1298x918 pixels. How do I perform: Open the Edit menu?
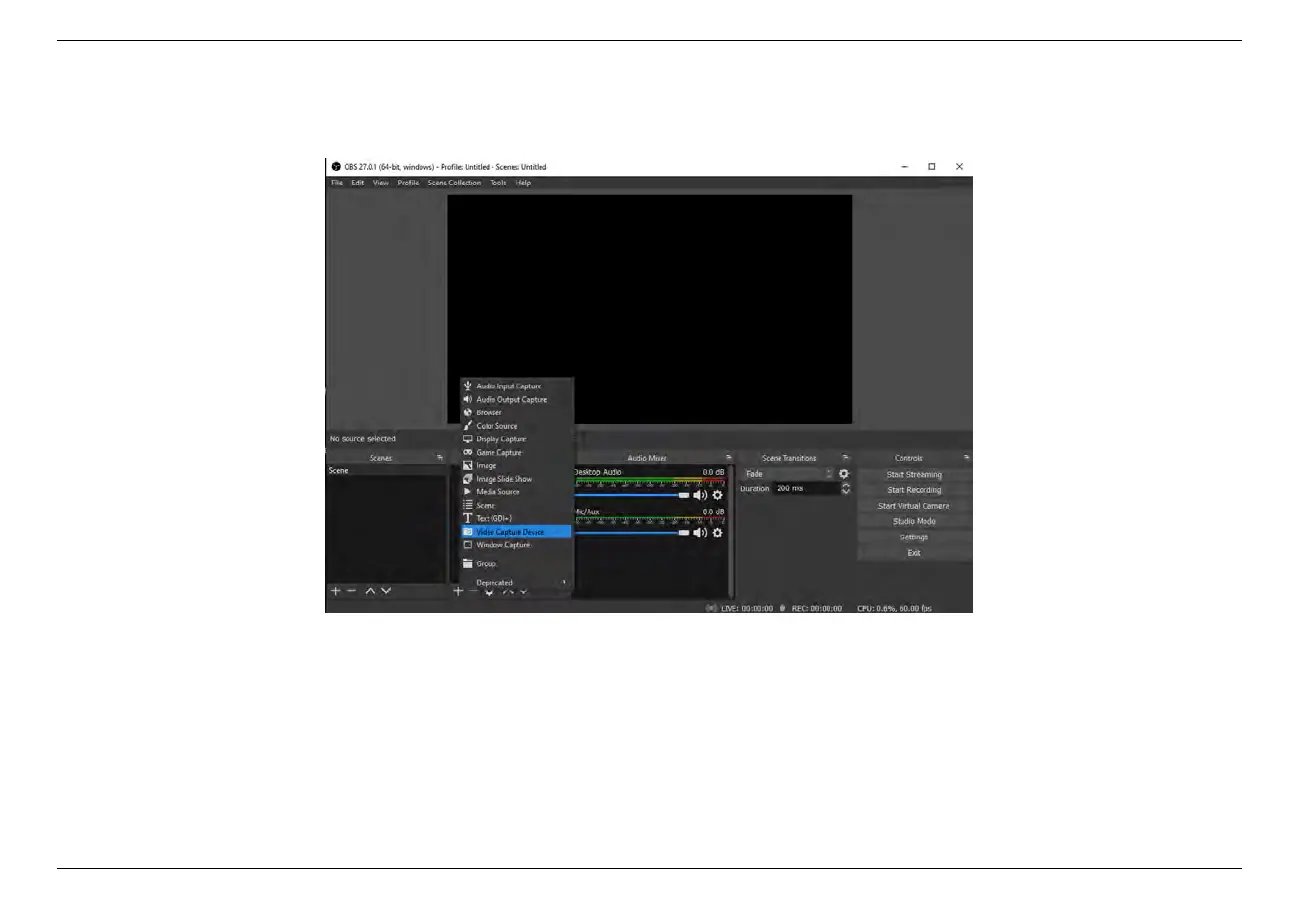pyautogui.click(x=358, y=183)
